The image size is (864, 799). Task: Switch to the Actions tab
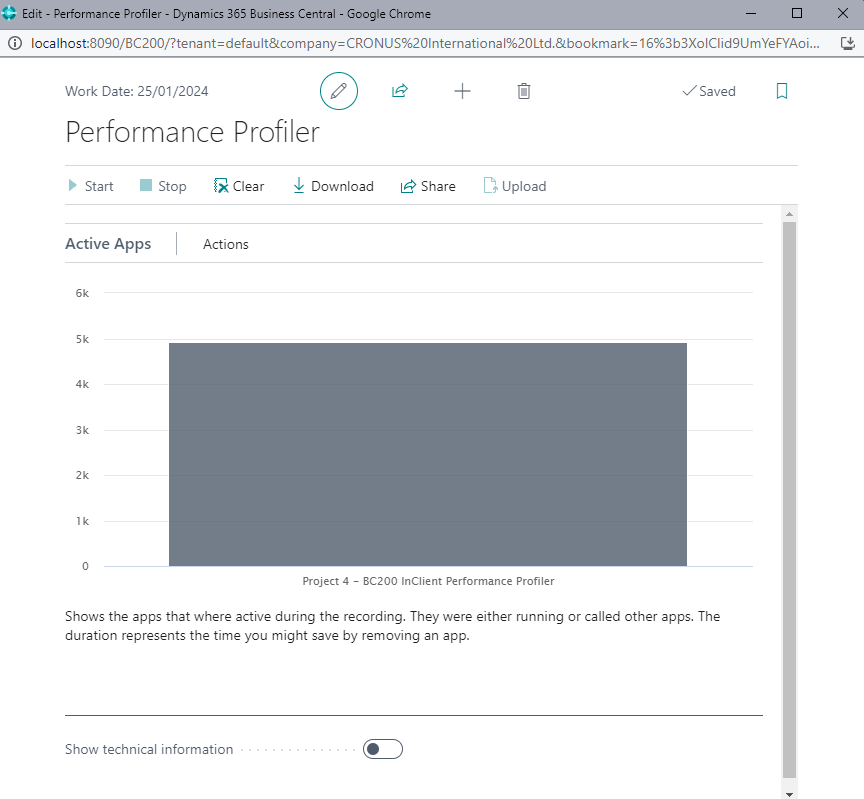point(225,243)
